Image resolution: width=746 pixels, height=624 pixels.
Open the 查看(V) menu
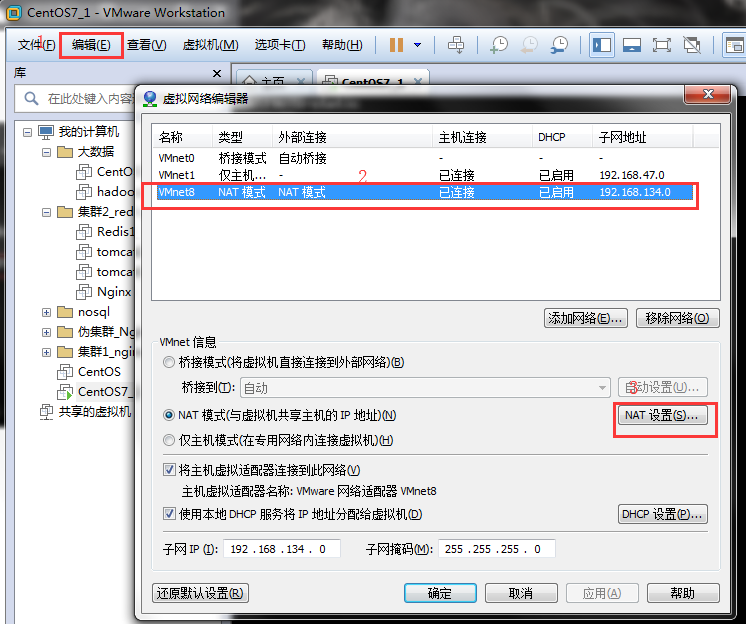coord(147,45)
